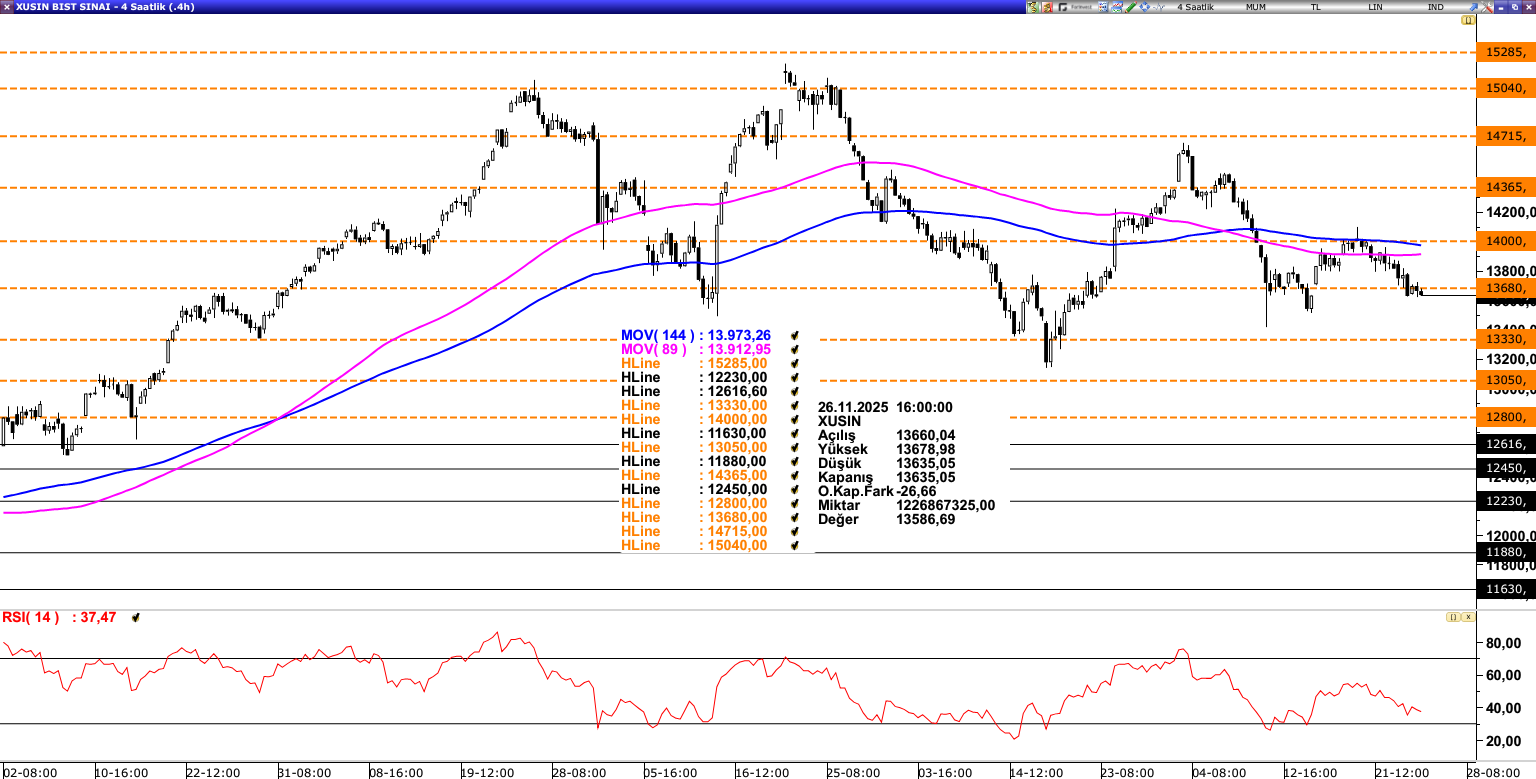Click the yellow chart icon at the toolbar's left
Image resolution: width=1536 pixels, height=779 pixels.
1033,7
